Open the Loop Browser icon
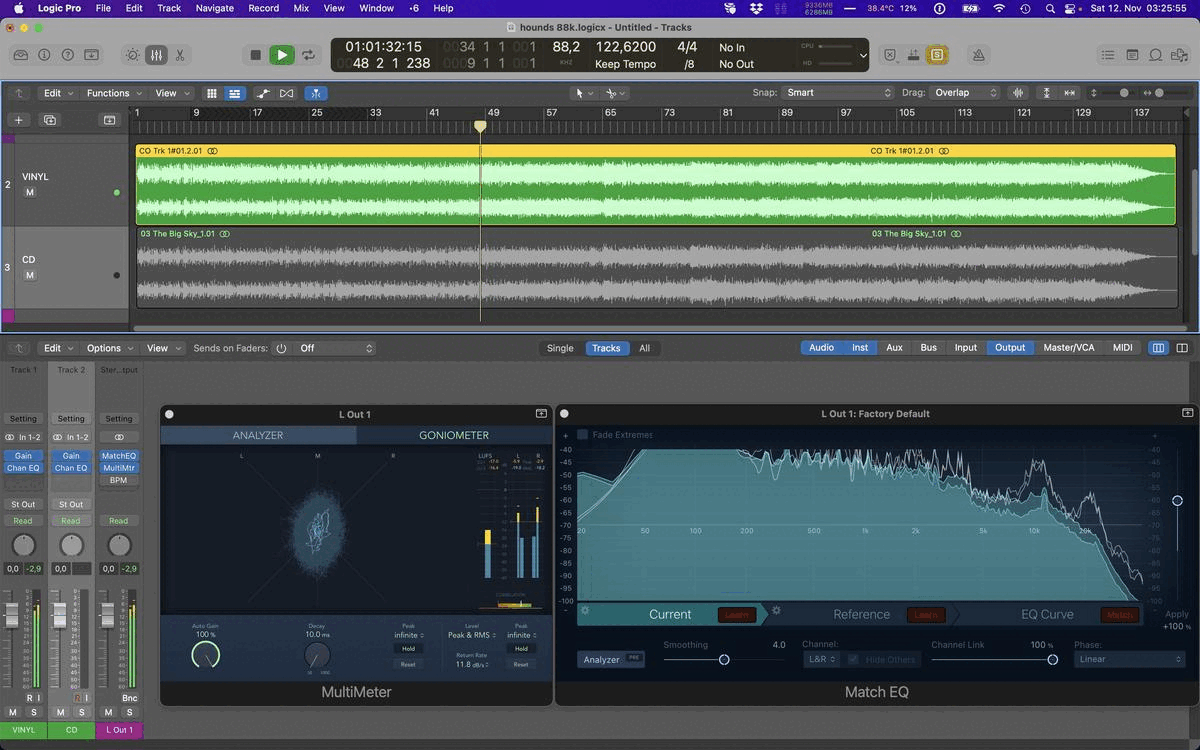The image size is (1200, 750). click(1156, 55)
